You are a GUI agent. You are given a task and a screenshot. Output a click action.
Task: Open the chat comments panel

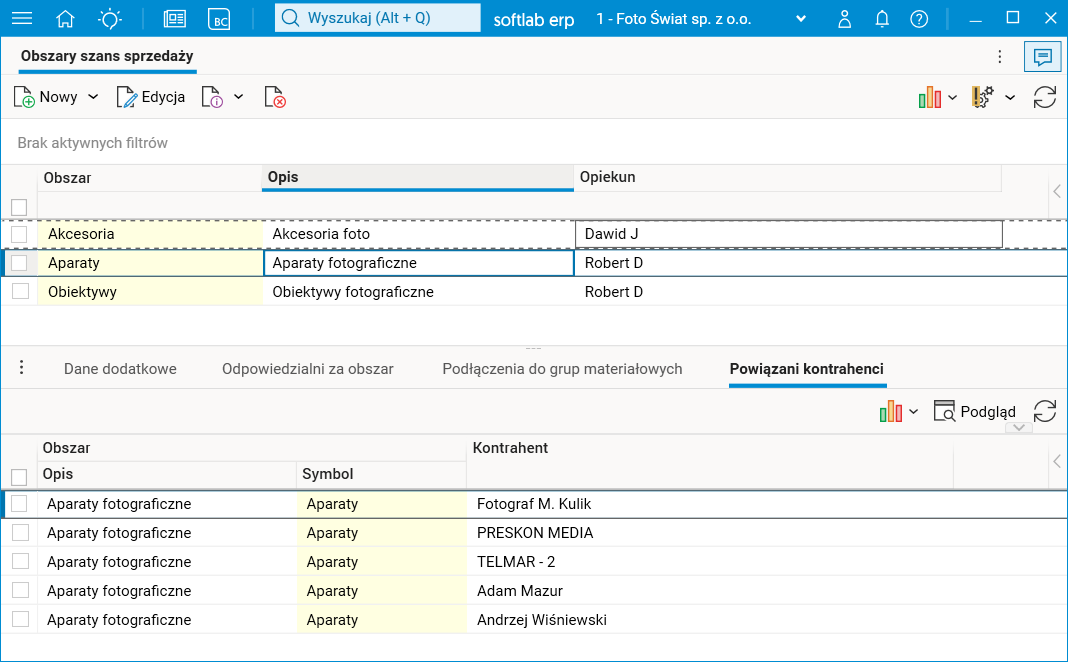pyautogui.click(x=1042, y=57)
